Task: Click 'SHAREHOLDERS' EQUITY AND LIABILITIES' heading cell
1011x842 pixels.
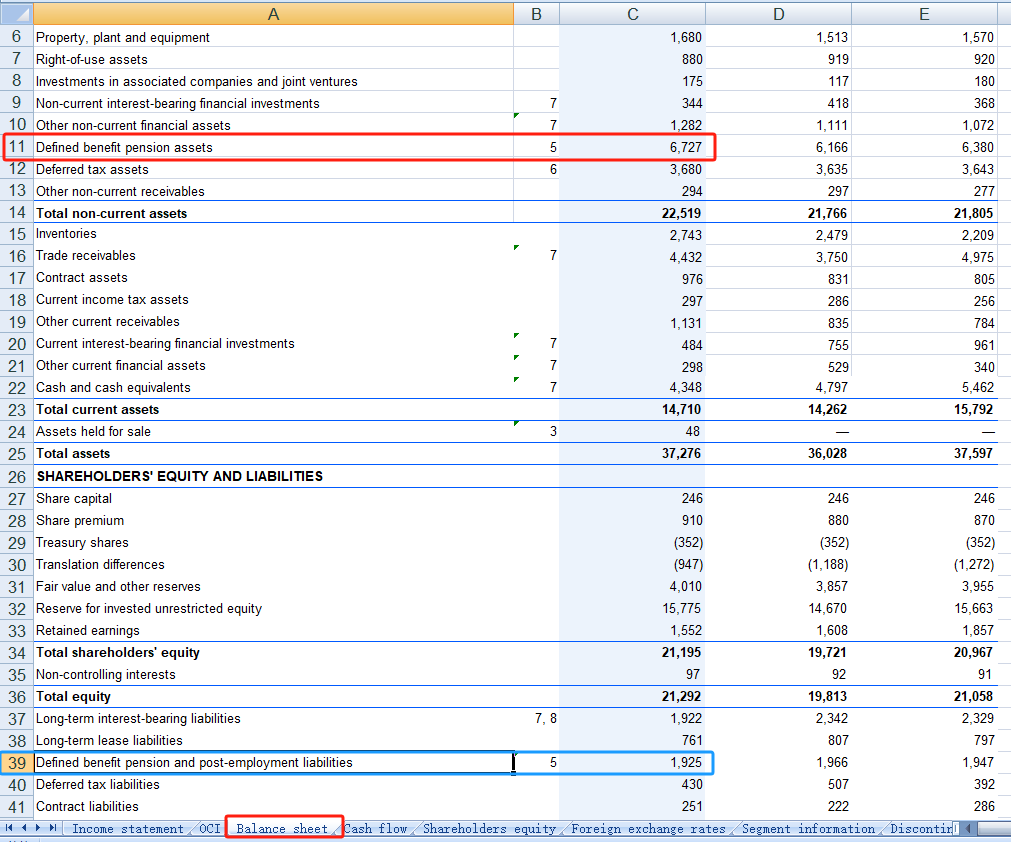Action: click(273, 476)
